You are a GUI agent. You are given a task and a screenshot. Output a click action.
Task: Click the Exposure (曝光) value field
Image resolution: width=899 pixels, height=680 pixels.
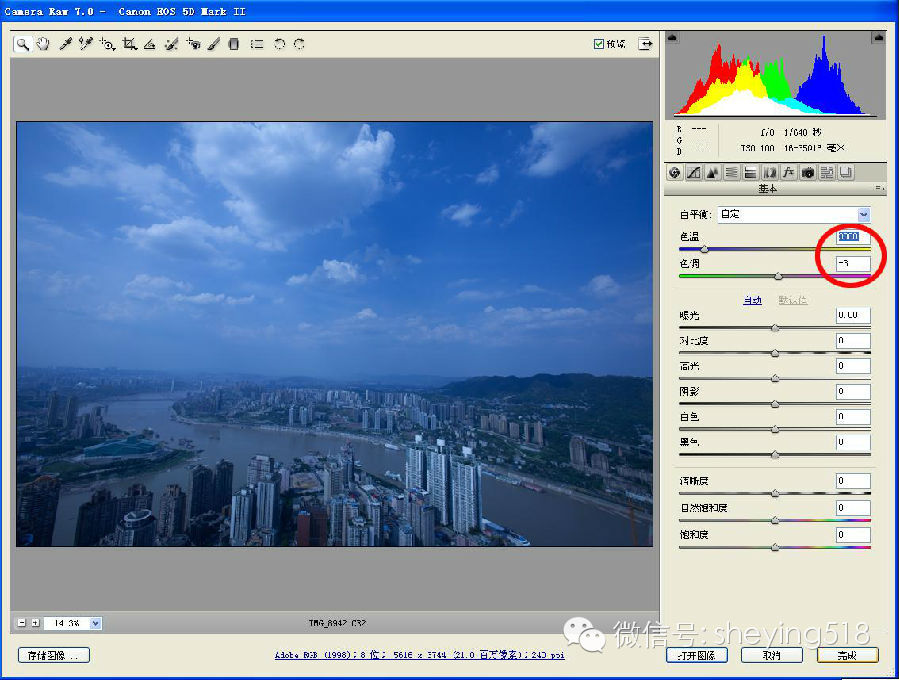pyautogui.click(x=853, y=315)
